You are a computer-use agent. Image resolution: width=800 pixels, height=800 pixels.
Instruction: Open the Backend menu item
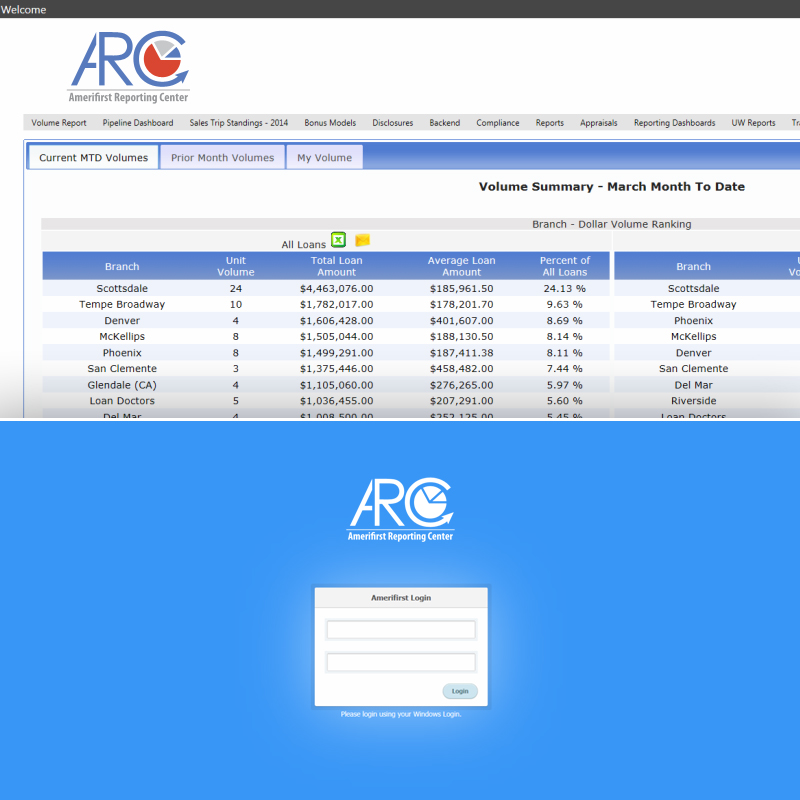tap(444, 123)
